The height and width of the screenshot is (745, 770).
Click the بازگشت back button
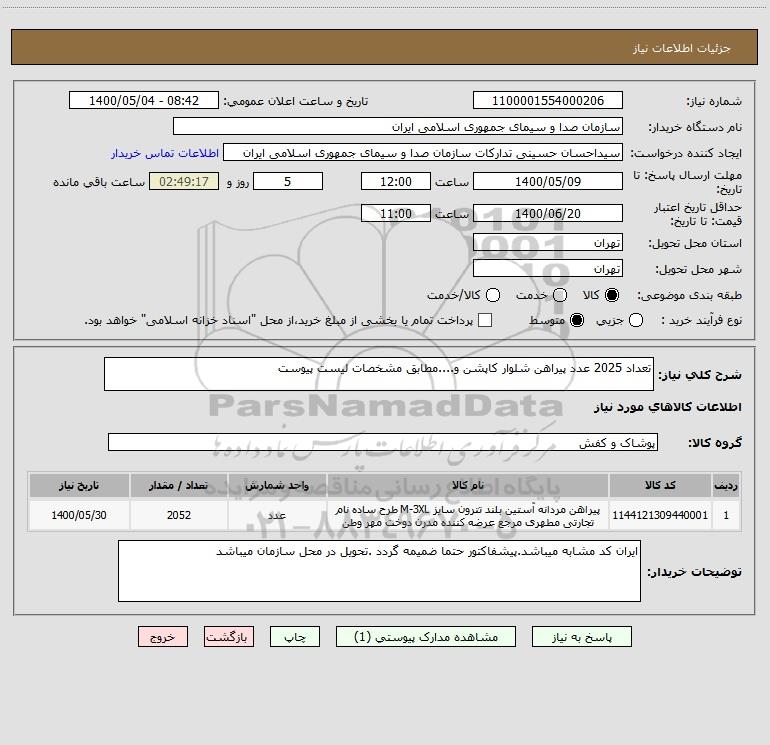[x=229, y=636]
